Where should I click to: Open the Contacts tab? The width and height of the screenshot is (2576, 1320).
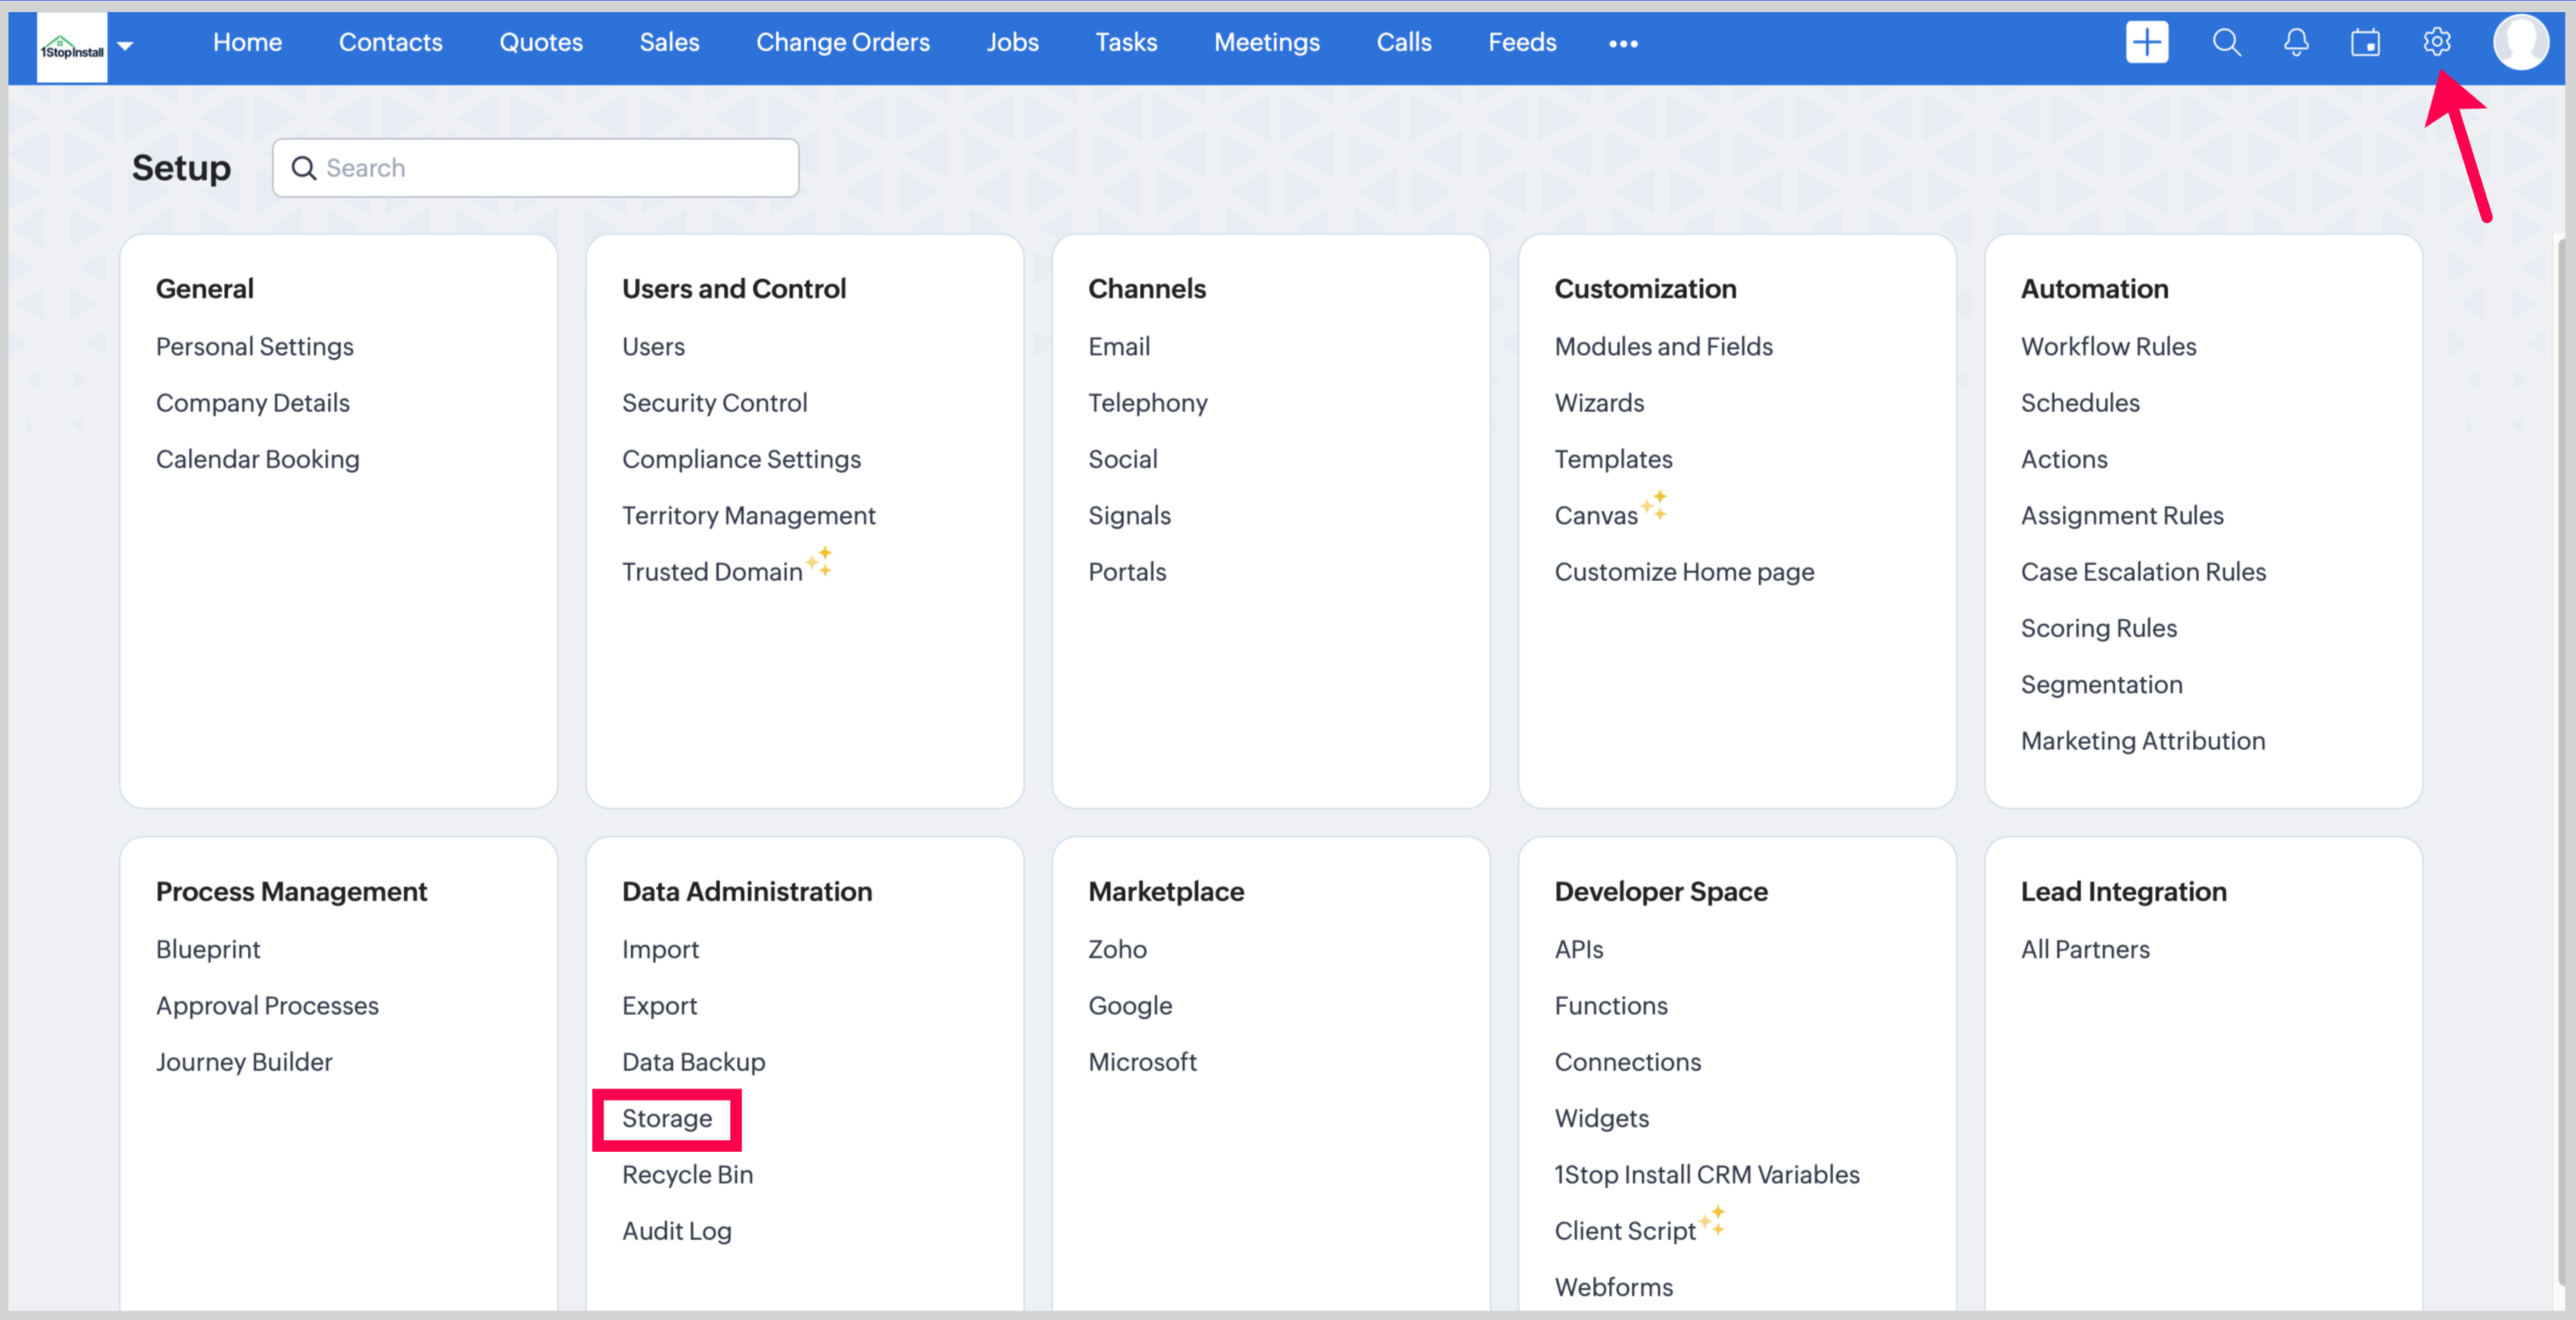[390, 43]
